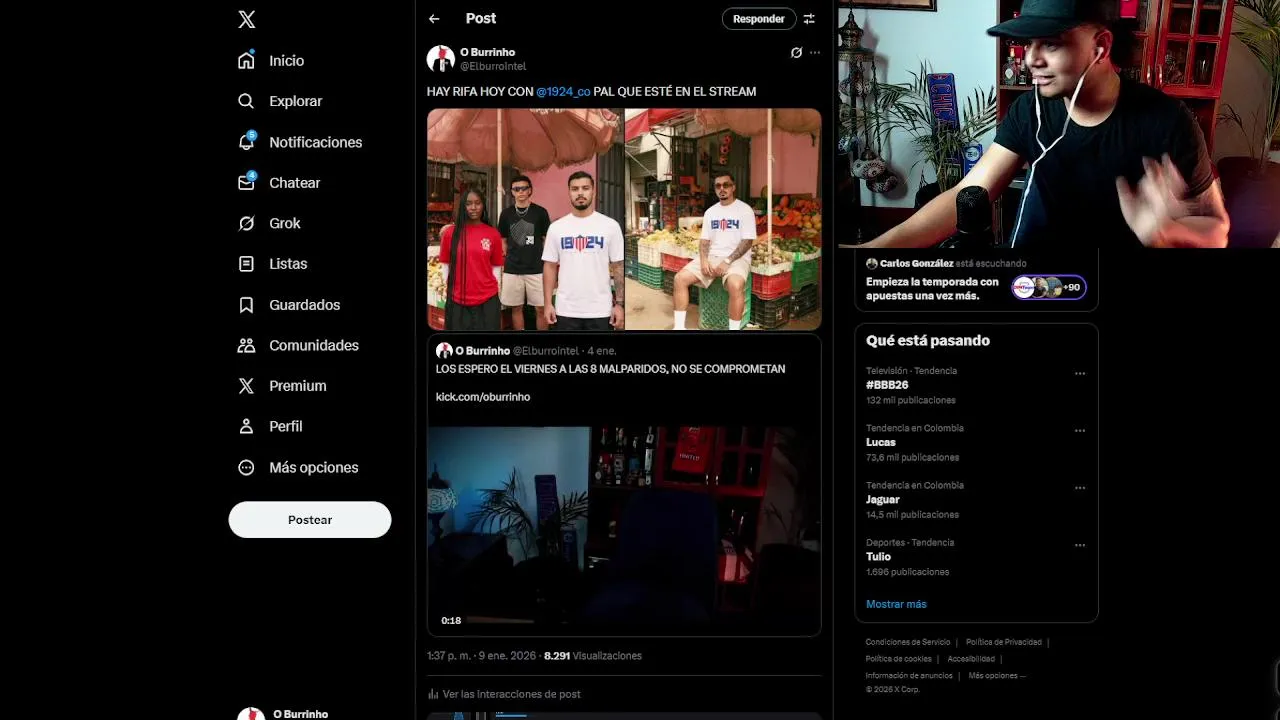Open Ver las interacciones de post

511,694
